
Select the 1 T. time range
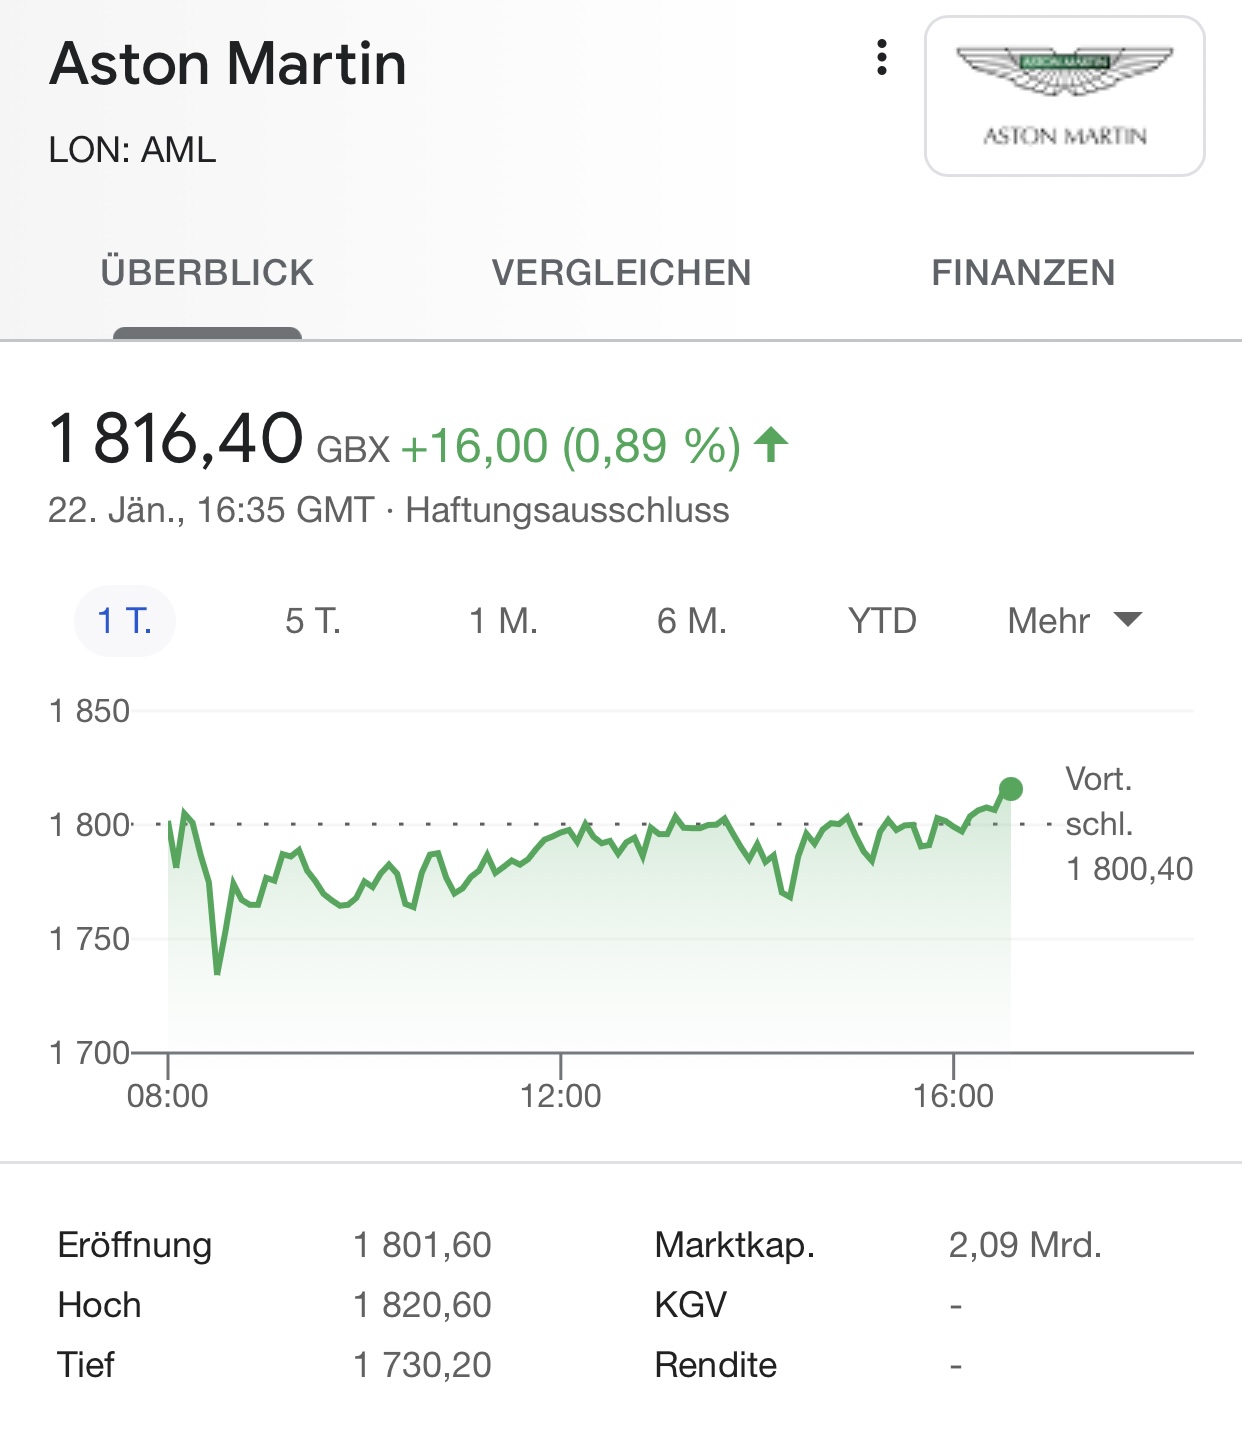pos(125,621)
